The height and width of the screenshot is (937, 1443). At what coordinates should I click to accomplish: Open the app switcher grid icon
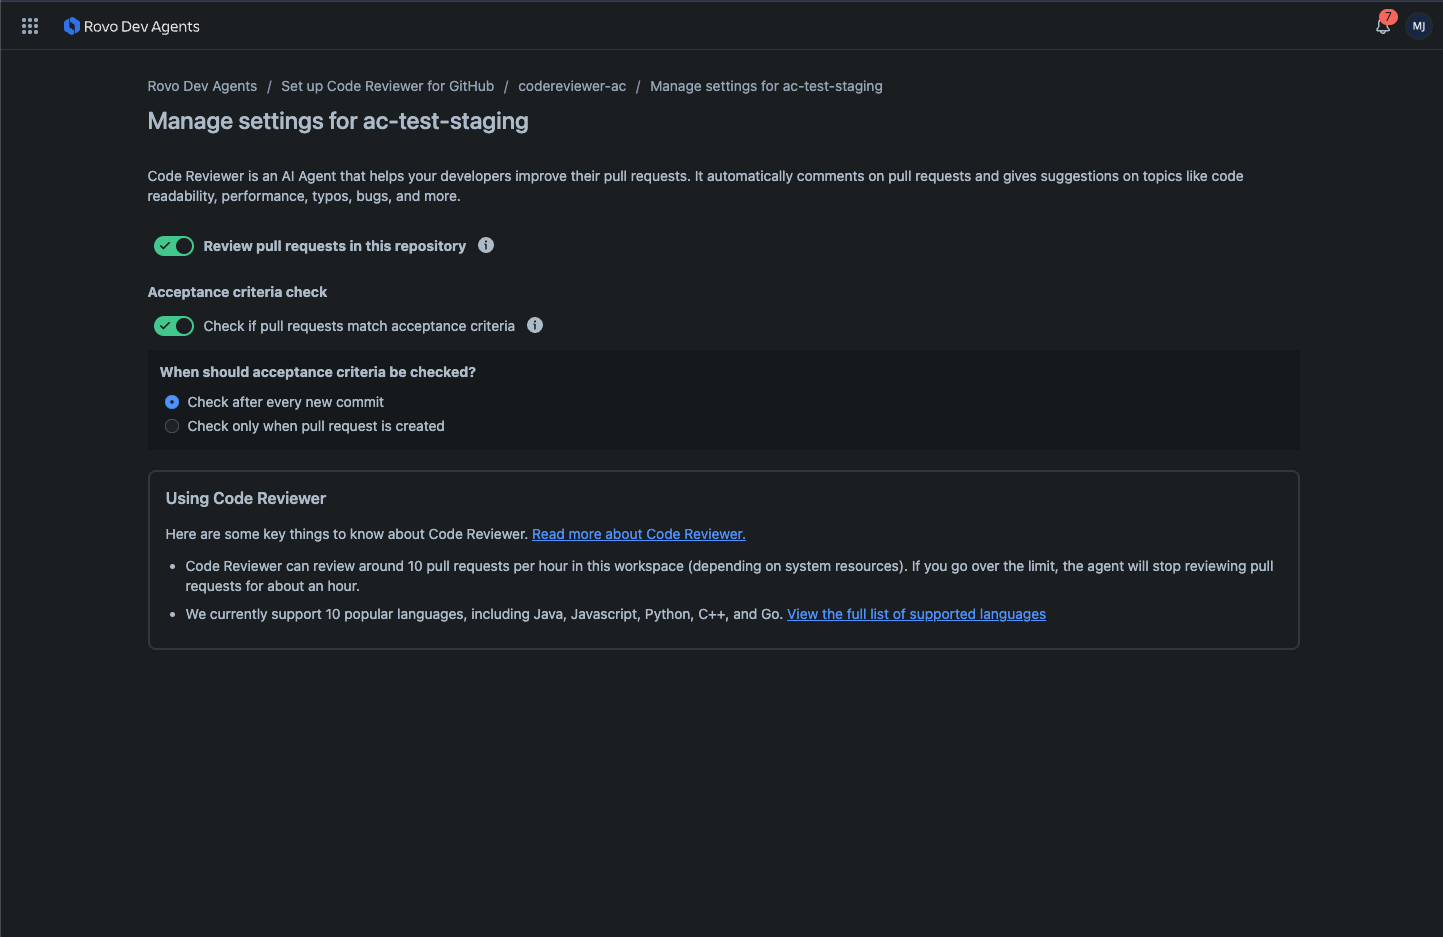point(29,25)
